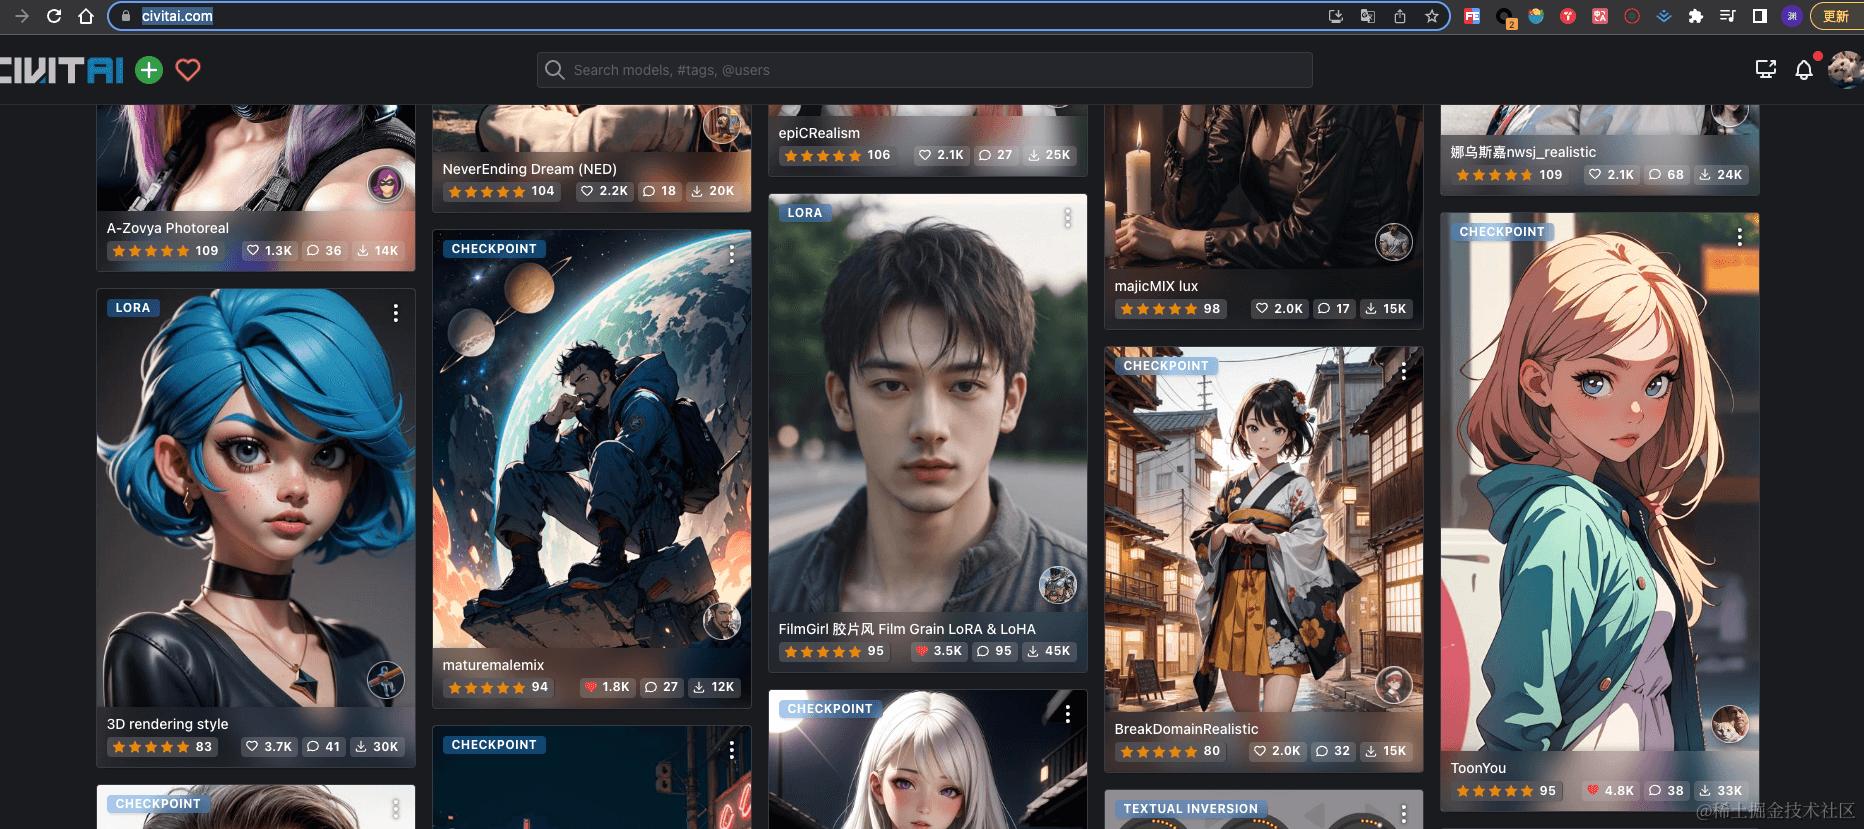
Task: Click the TEXTUAL INVERSION badge
Action: click(1190, 809)
